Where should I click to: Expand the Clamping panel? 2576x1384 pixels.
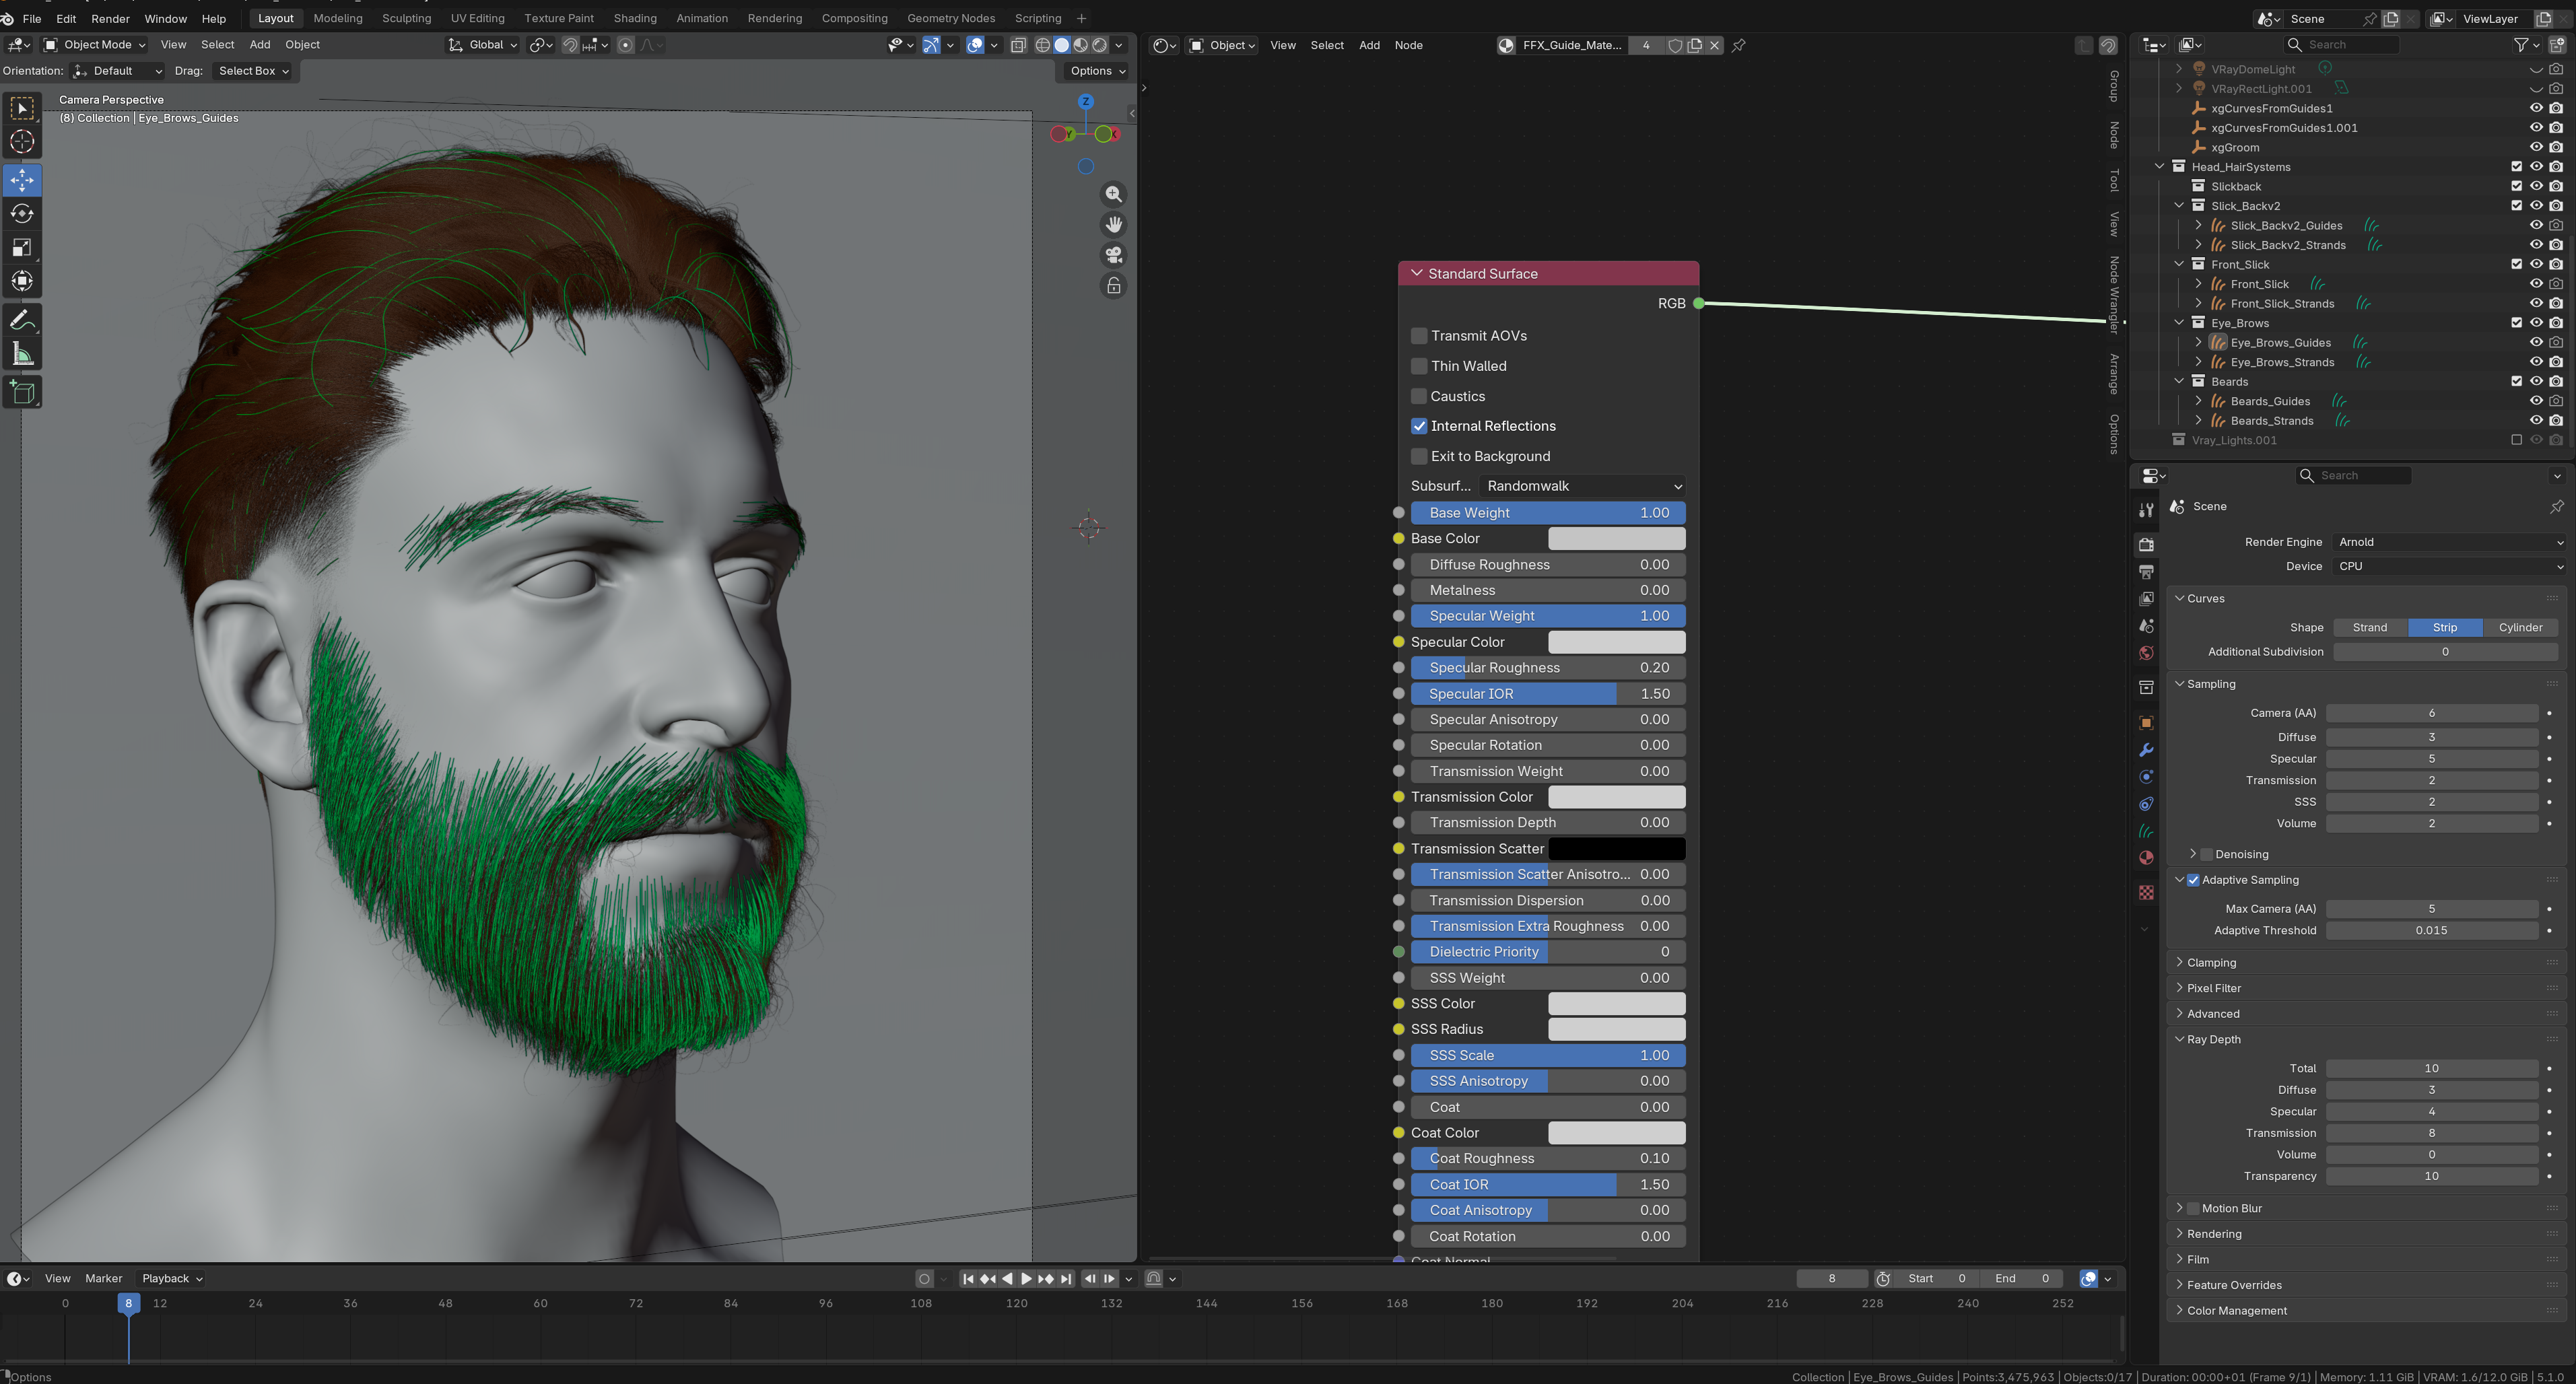tap(2211, 962)
